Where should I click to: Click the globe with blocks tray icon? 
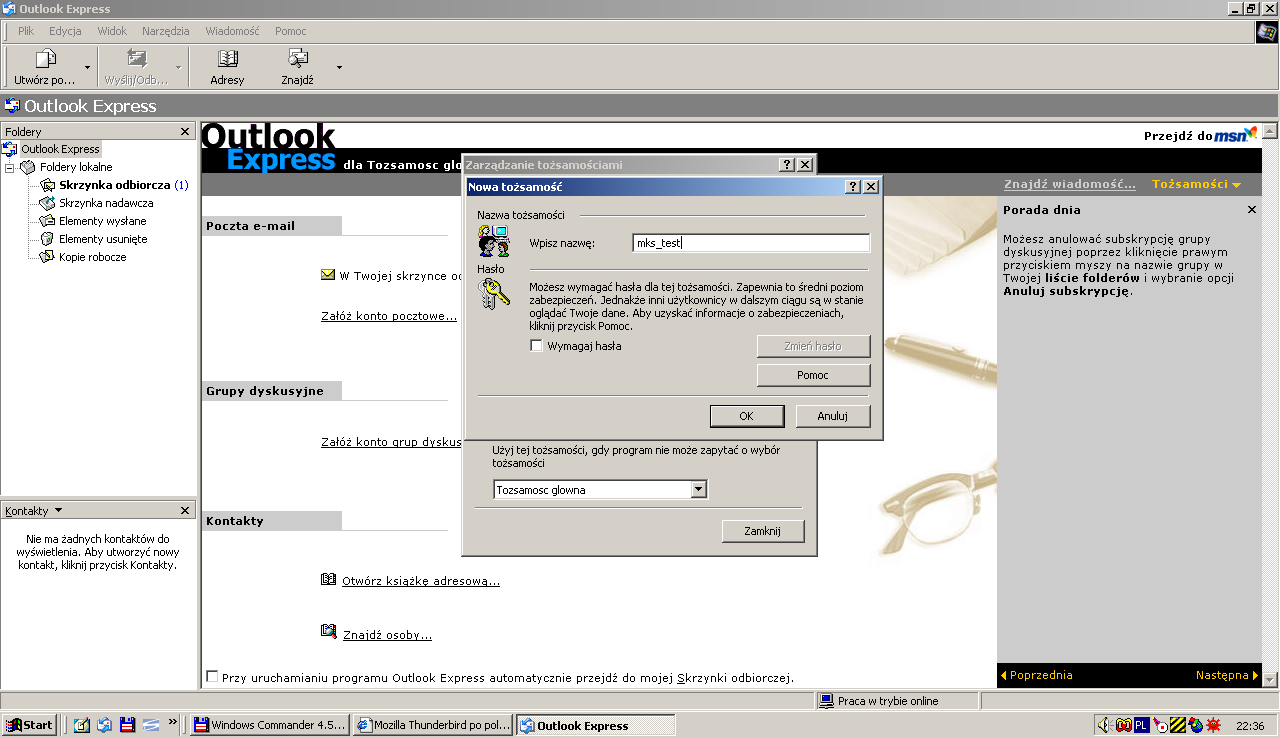click(1196, 725)
